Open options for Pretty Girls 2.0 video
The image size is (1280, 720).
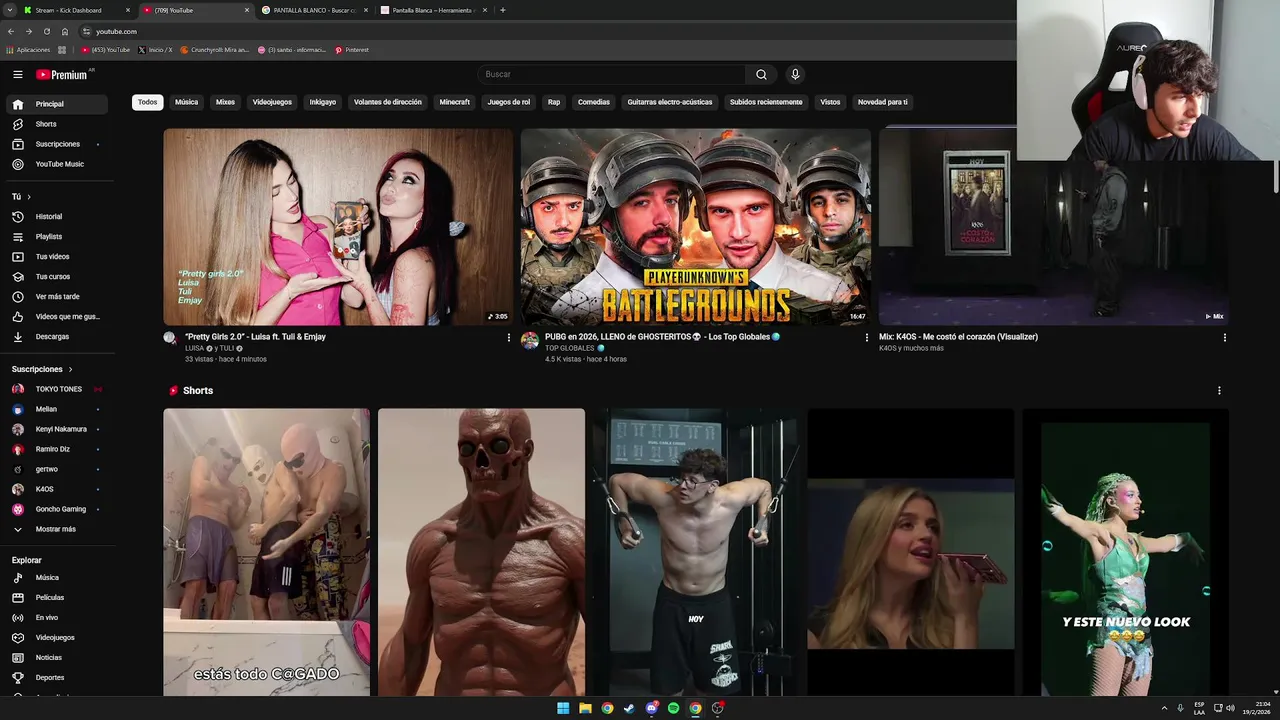tap(508, 337)
